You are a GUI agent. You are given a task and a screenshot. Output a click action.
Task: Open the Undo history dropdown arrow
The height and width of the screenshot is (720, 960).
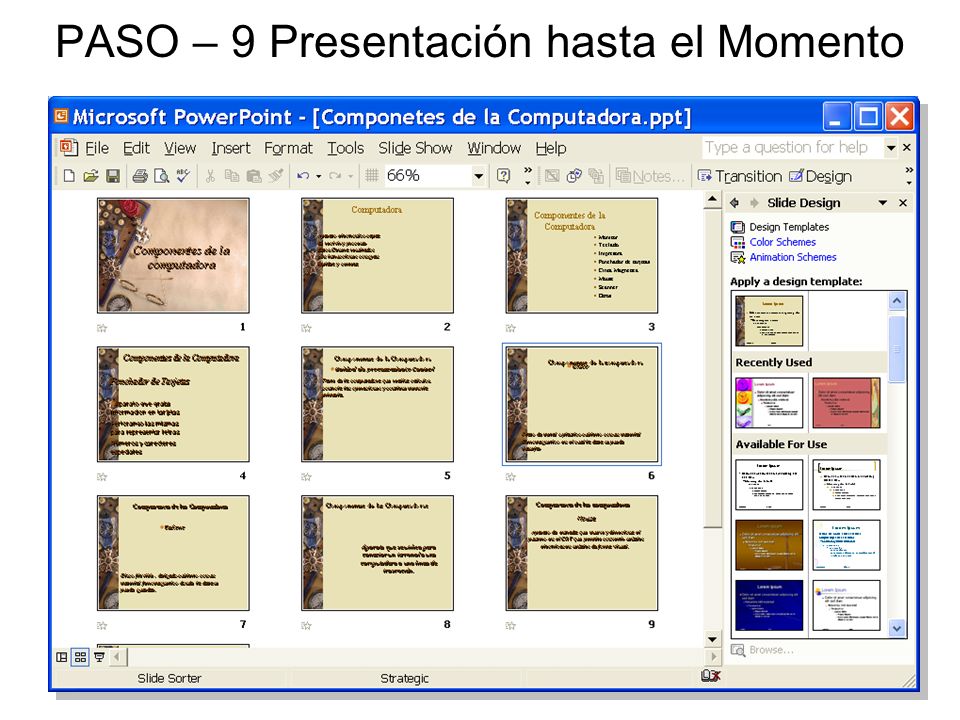[318, 176]
